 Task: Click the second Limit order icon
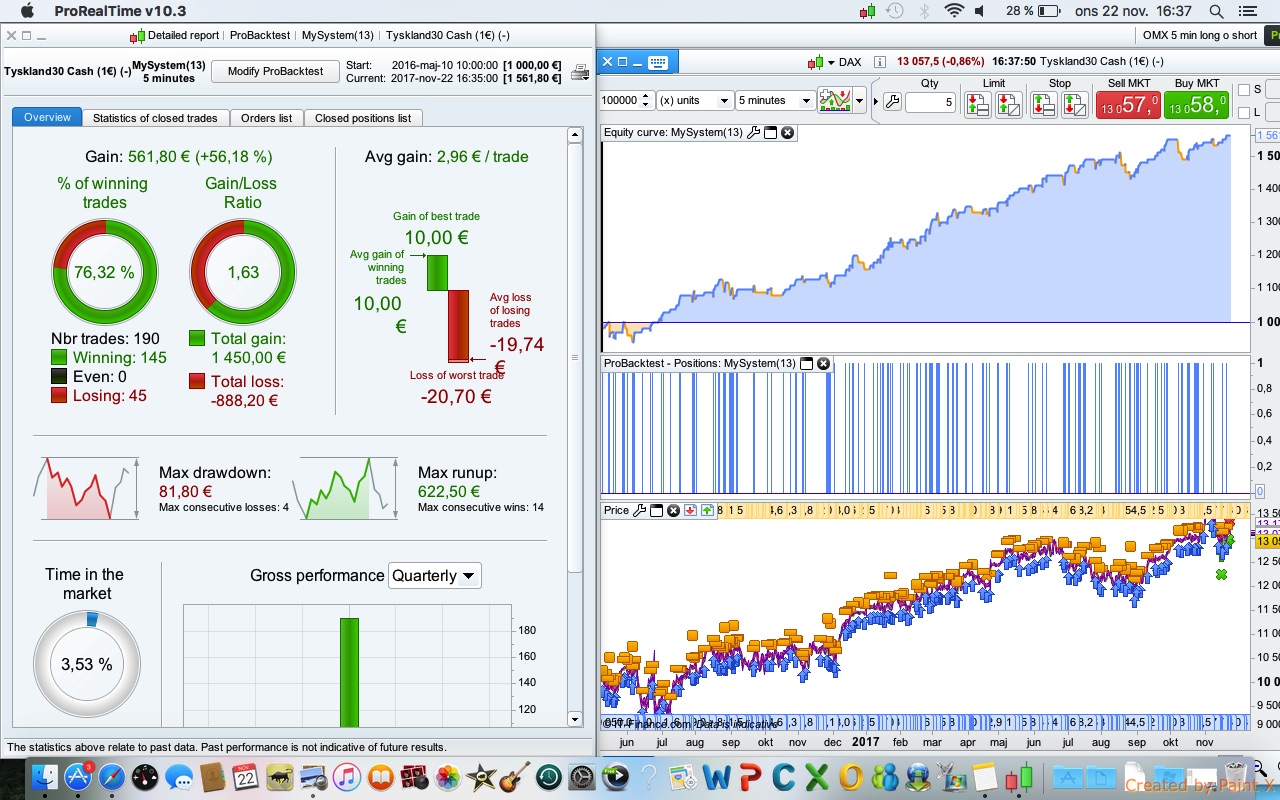(x=1008, y=103)
